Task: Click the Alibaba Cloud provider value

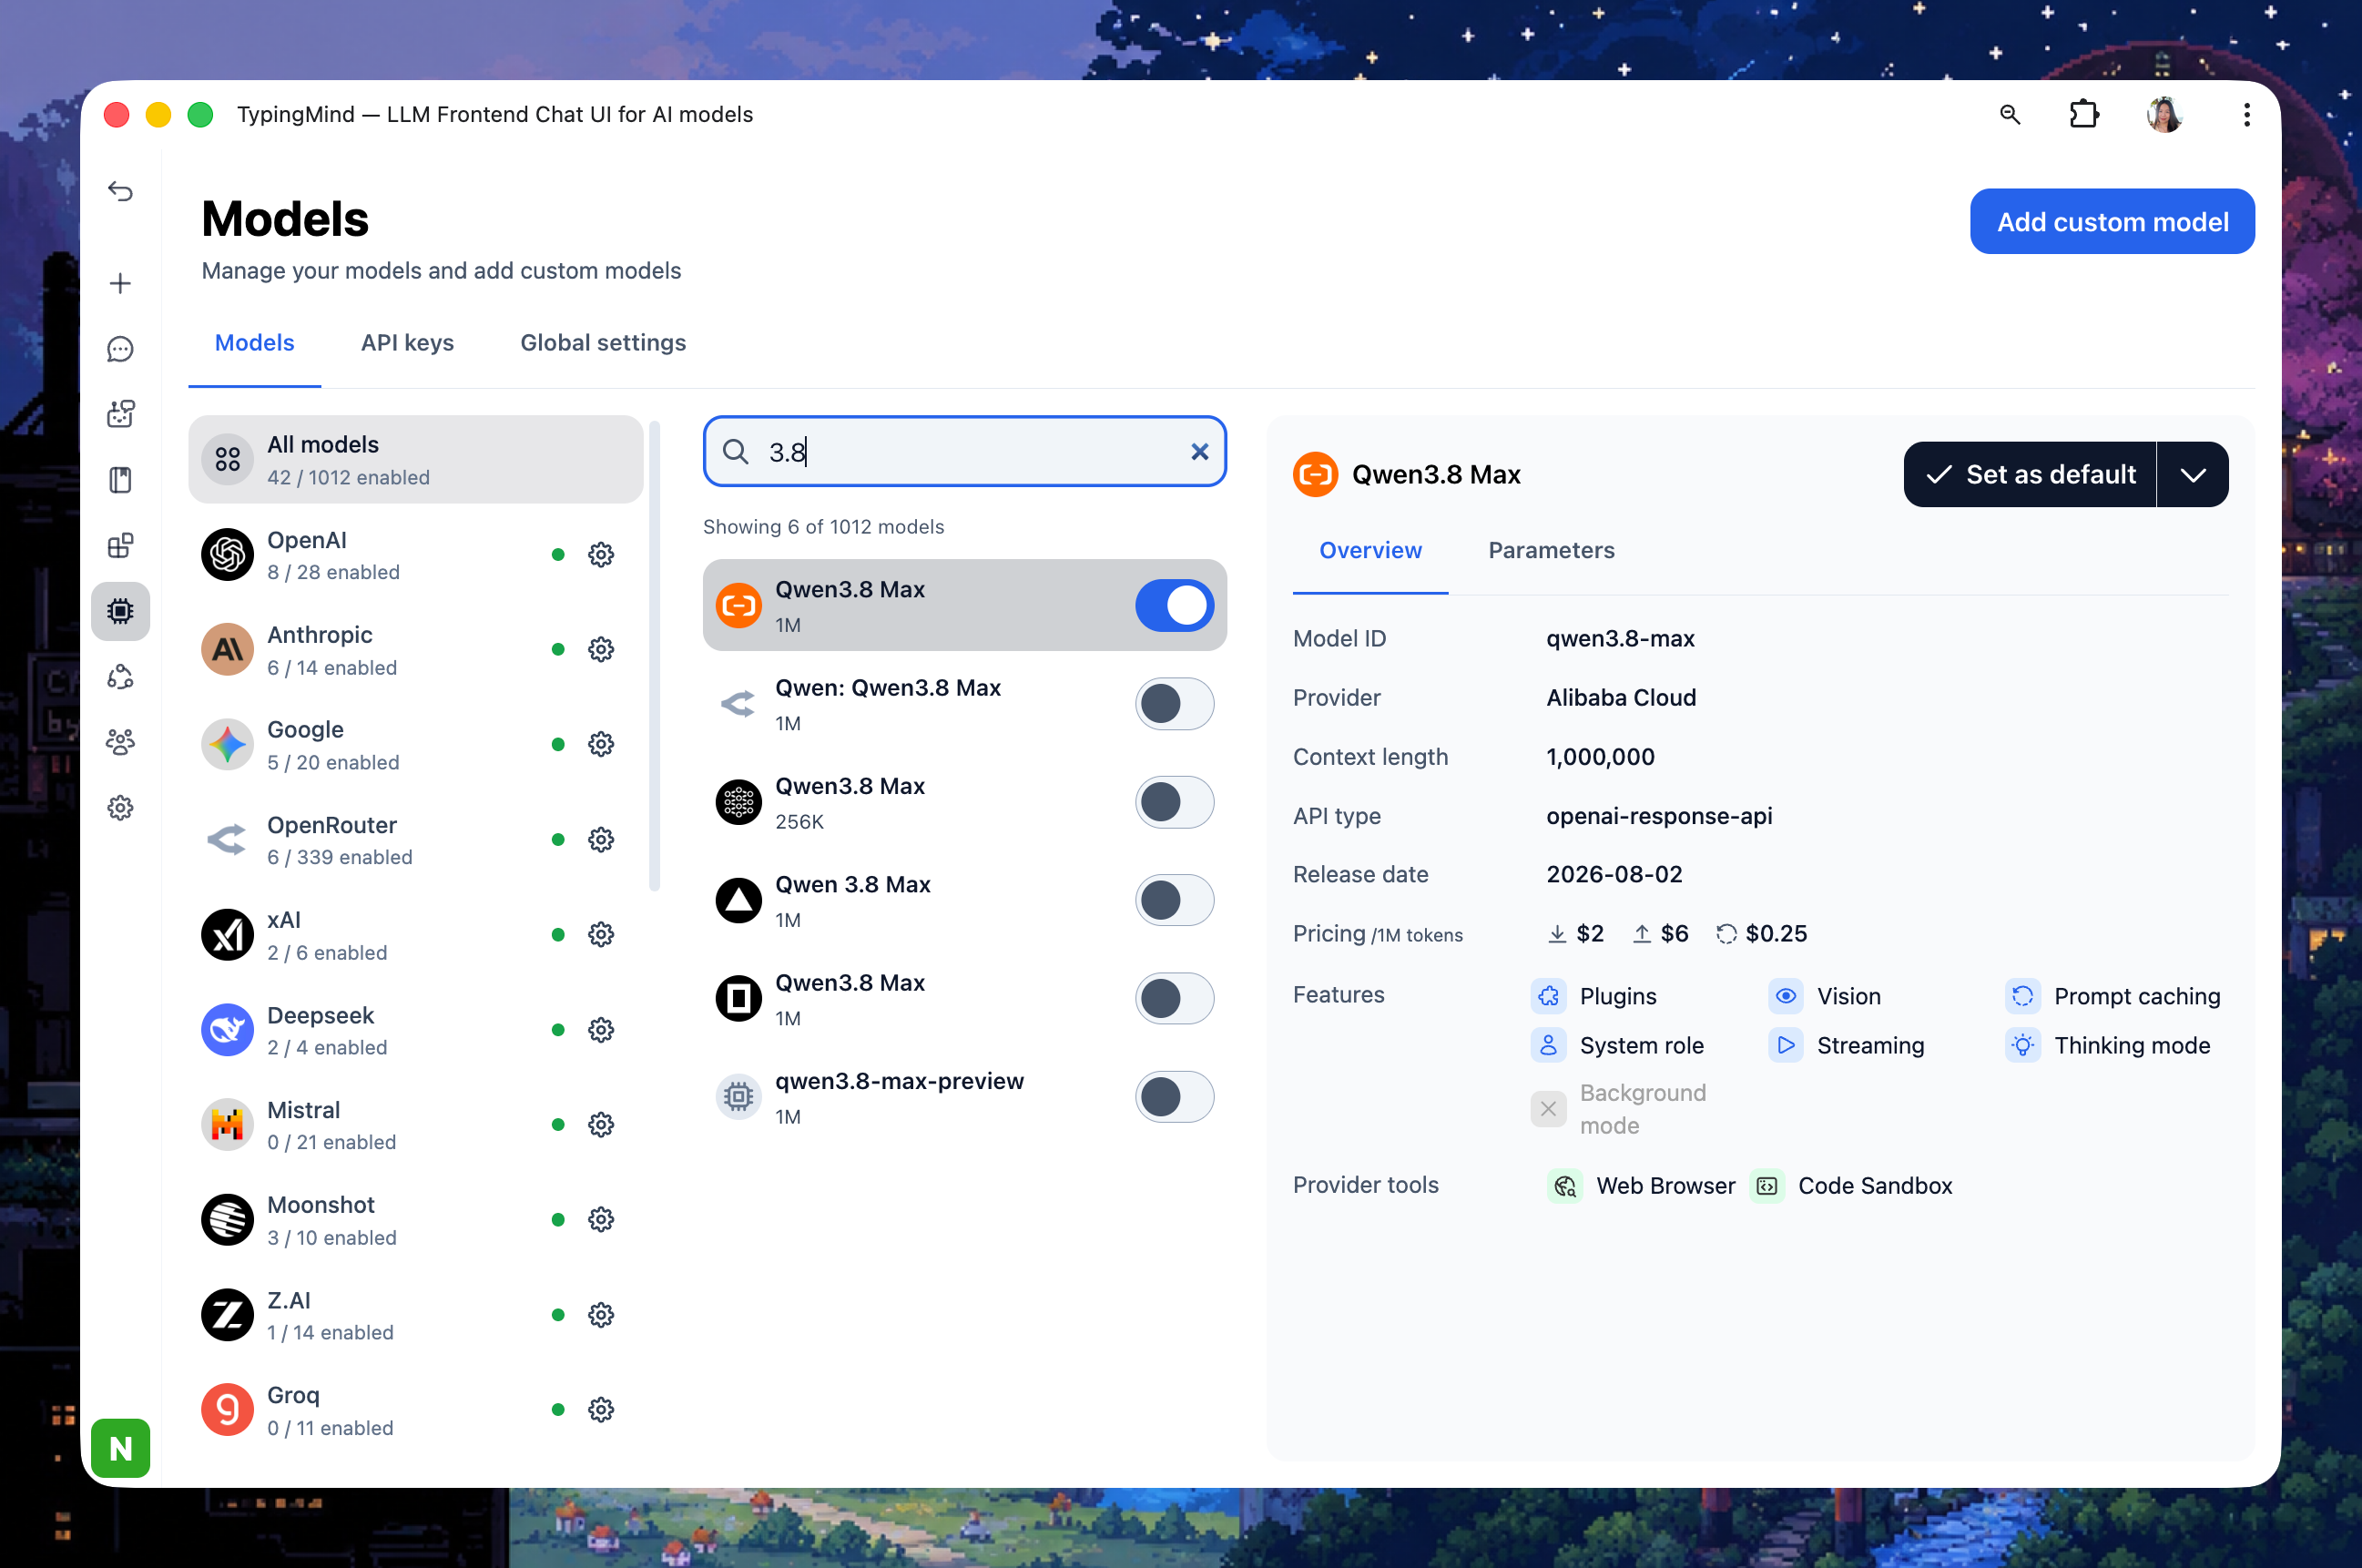Action: 1621,698
